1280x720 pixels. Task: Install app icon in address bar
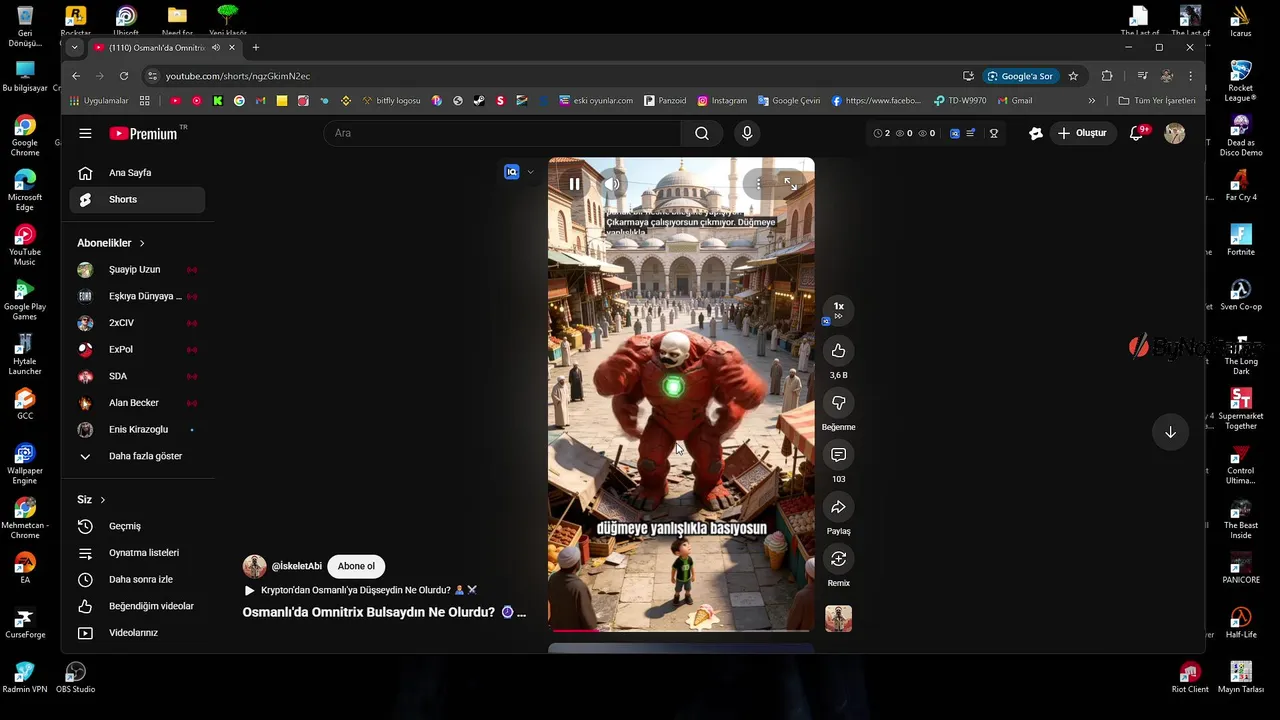tap(968, 76)
